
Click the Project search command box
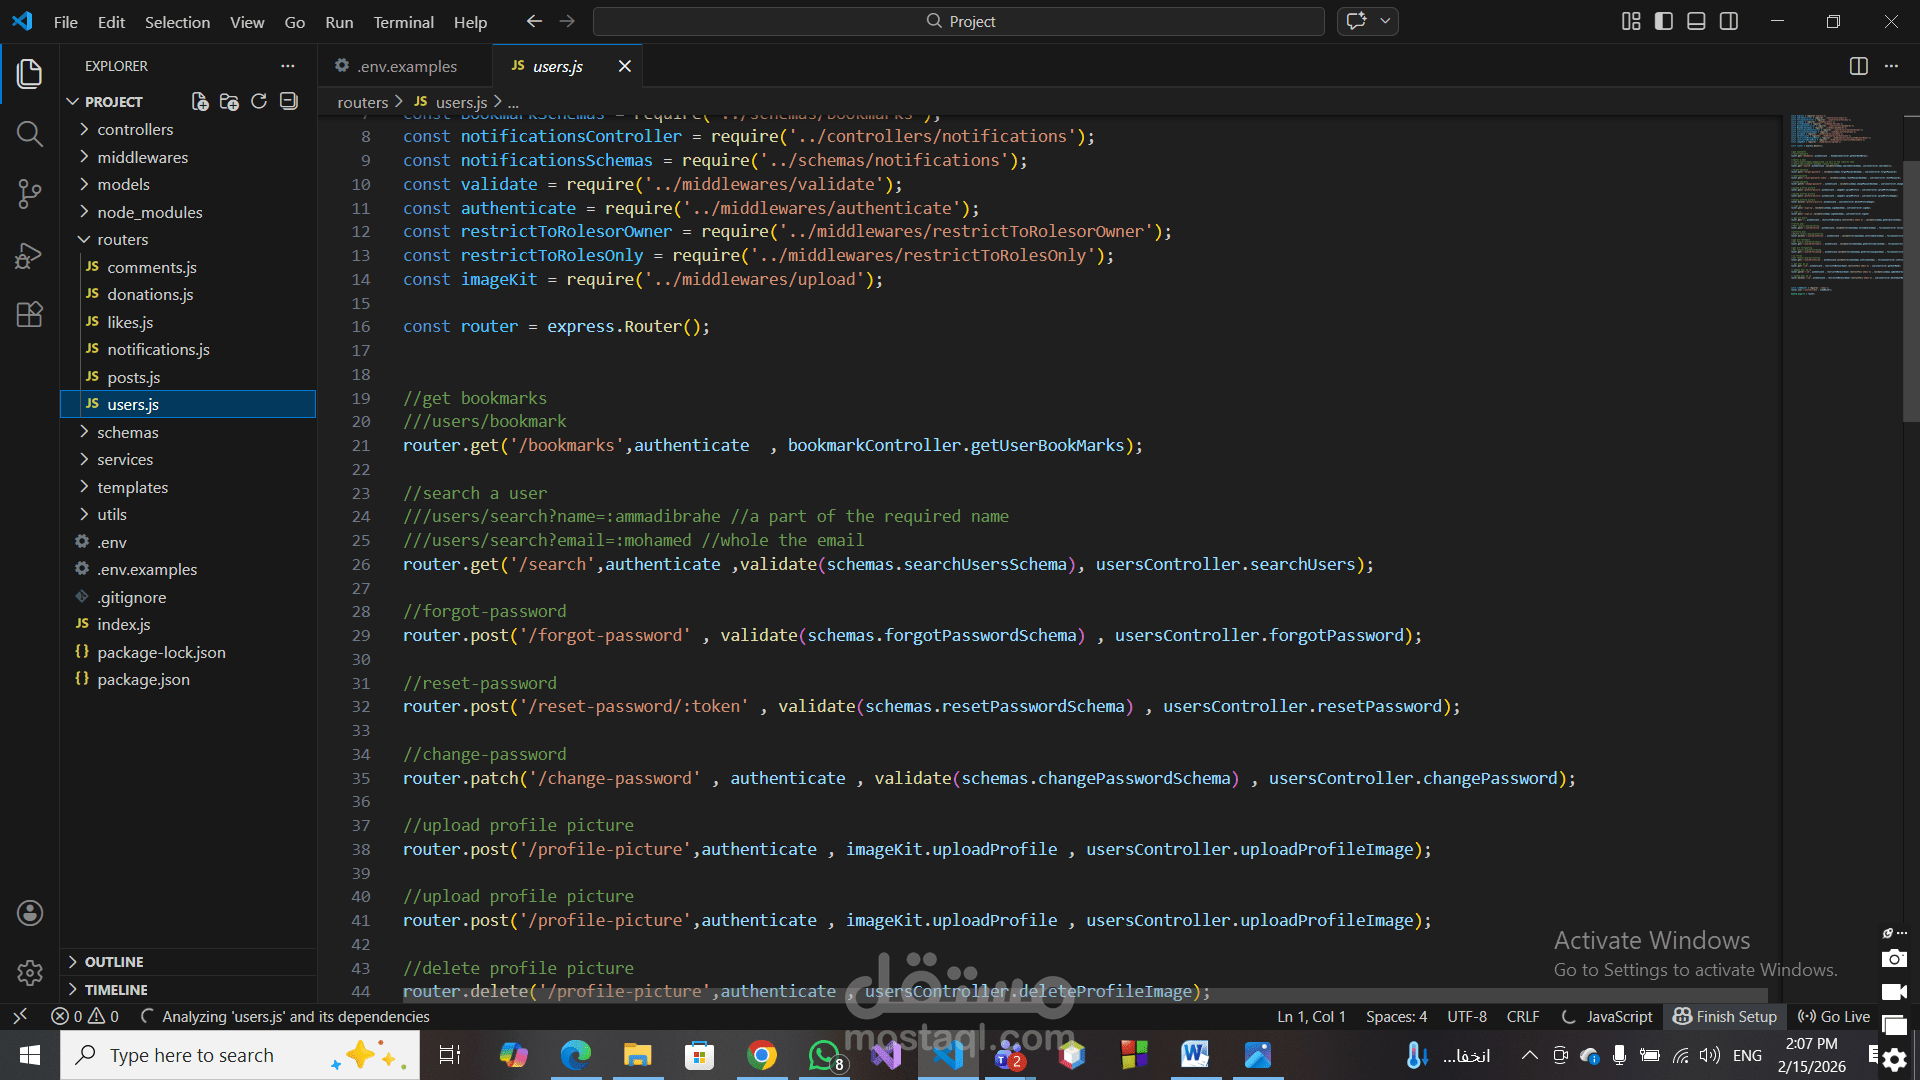pos(958,21)
